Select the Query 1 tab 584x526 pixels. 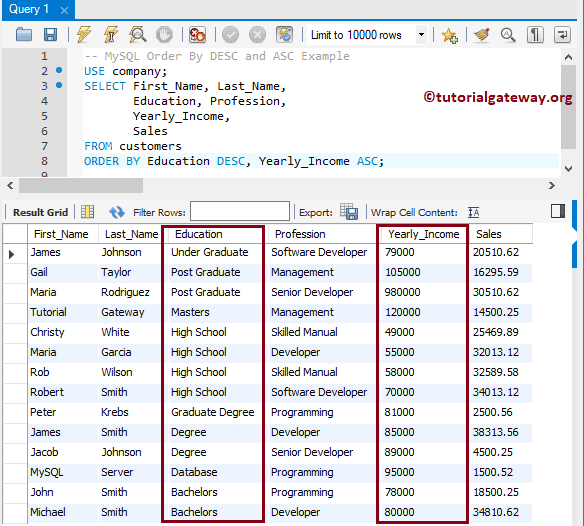click(x=29, y=9)
